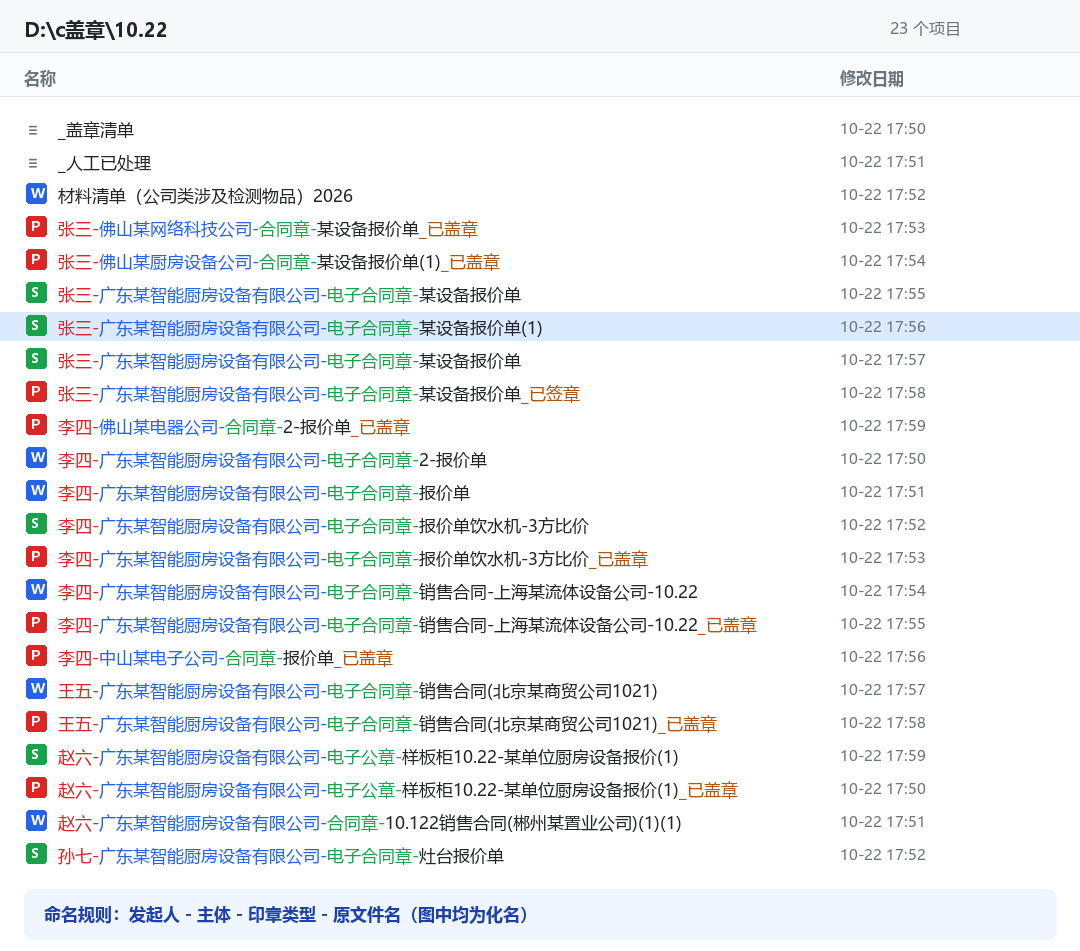
Task: Select file name 赵六 合同章-10.122销售合同(郴州某置业公司)(1)(1)
Action: (370, 824)
